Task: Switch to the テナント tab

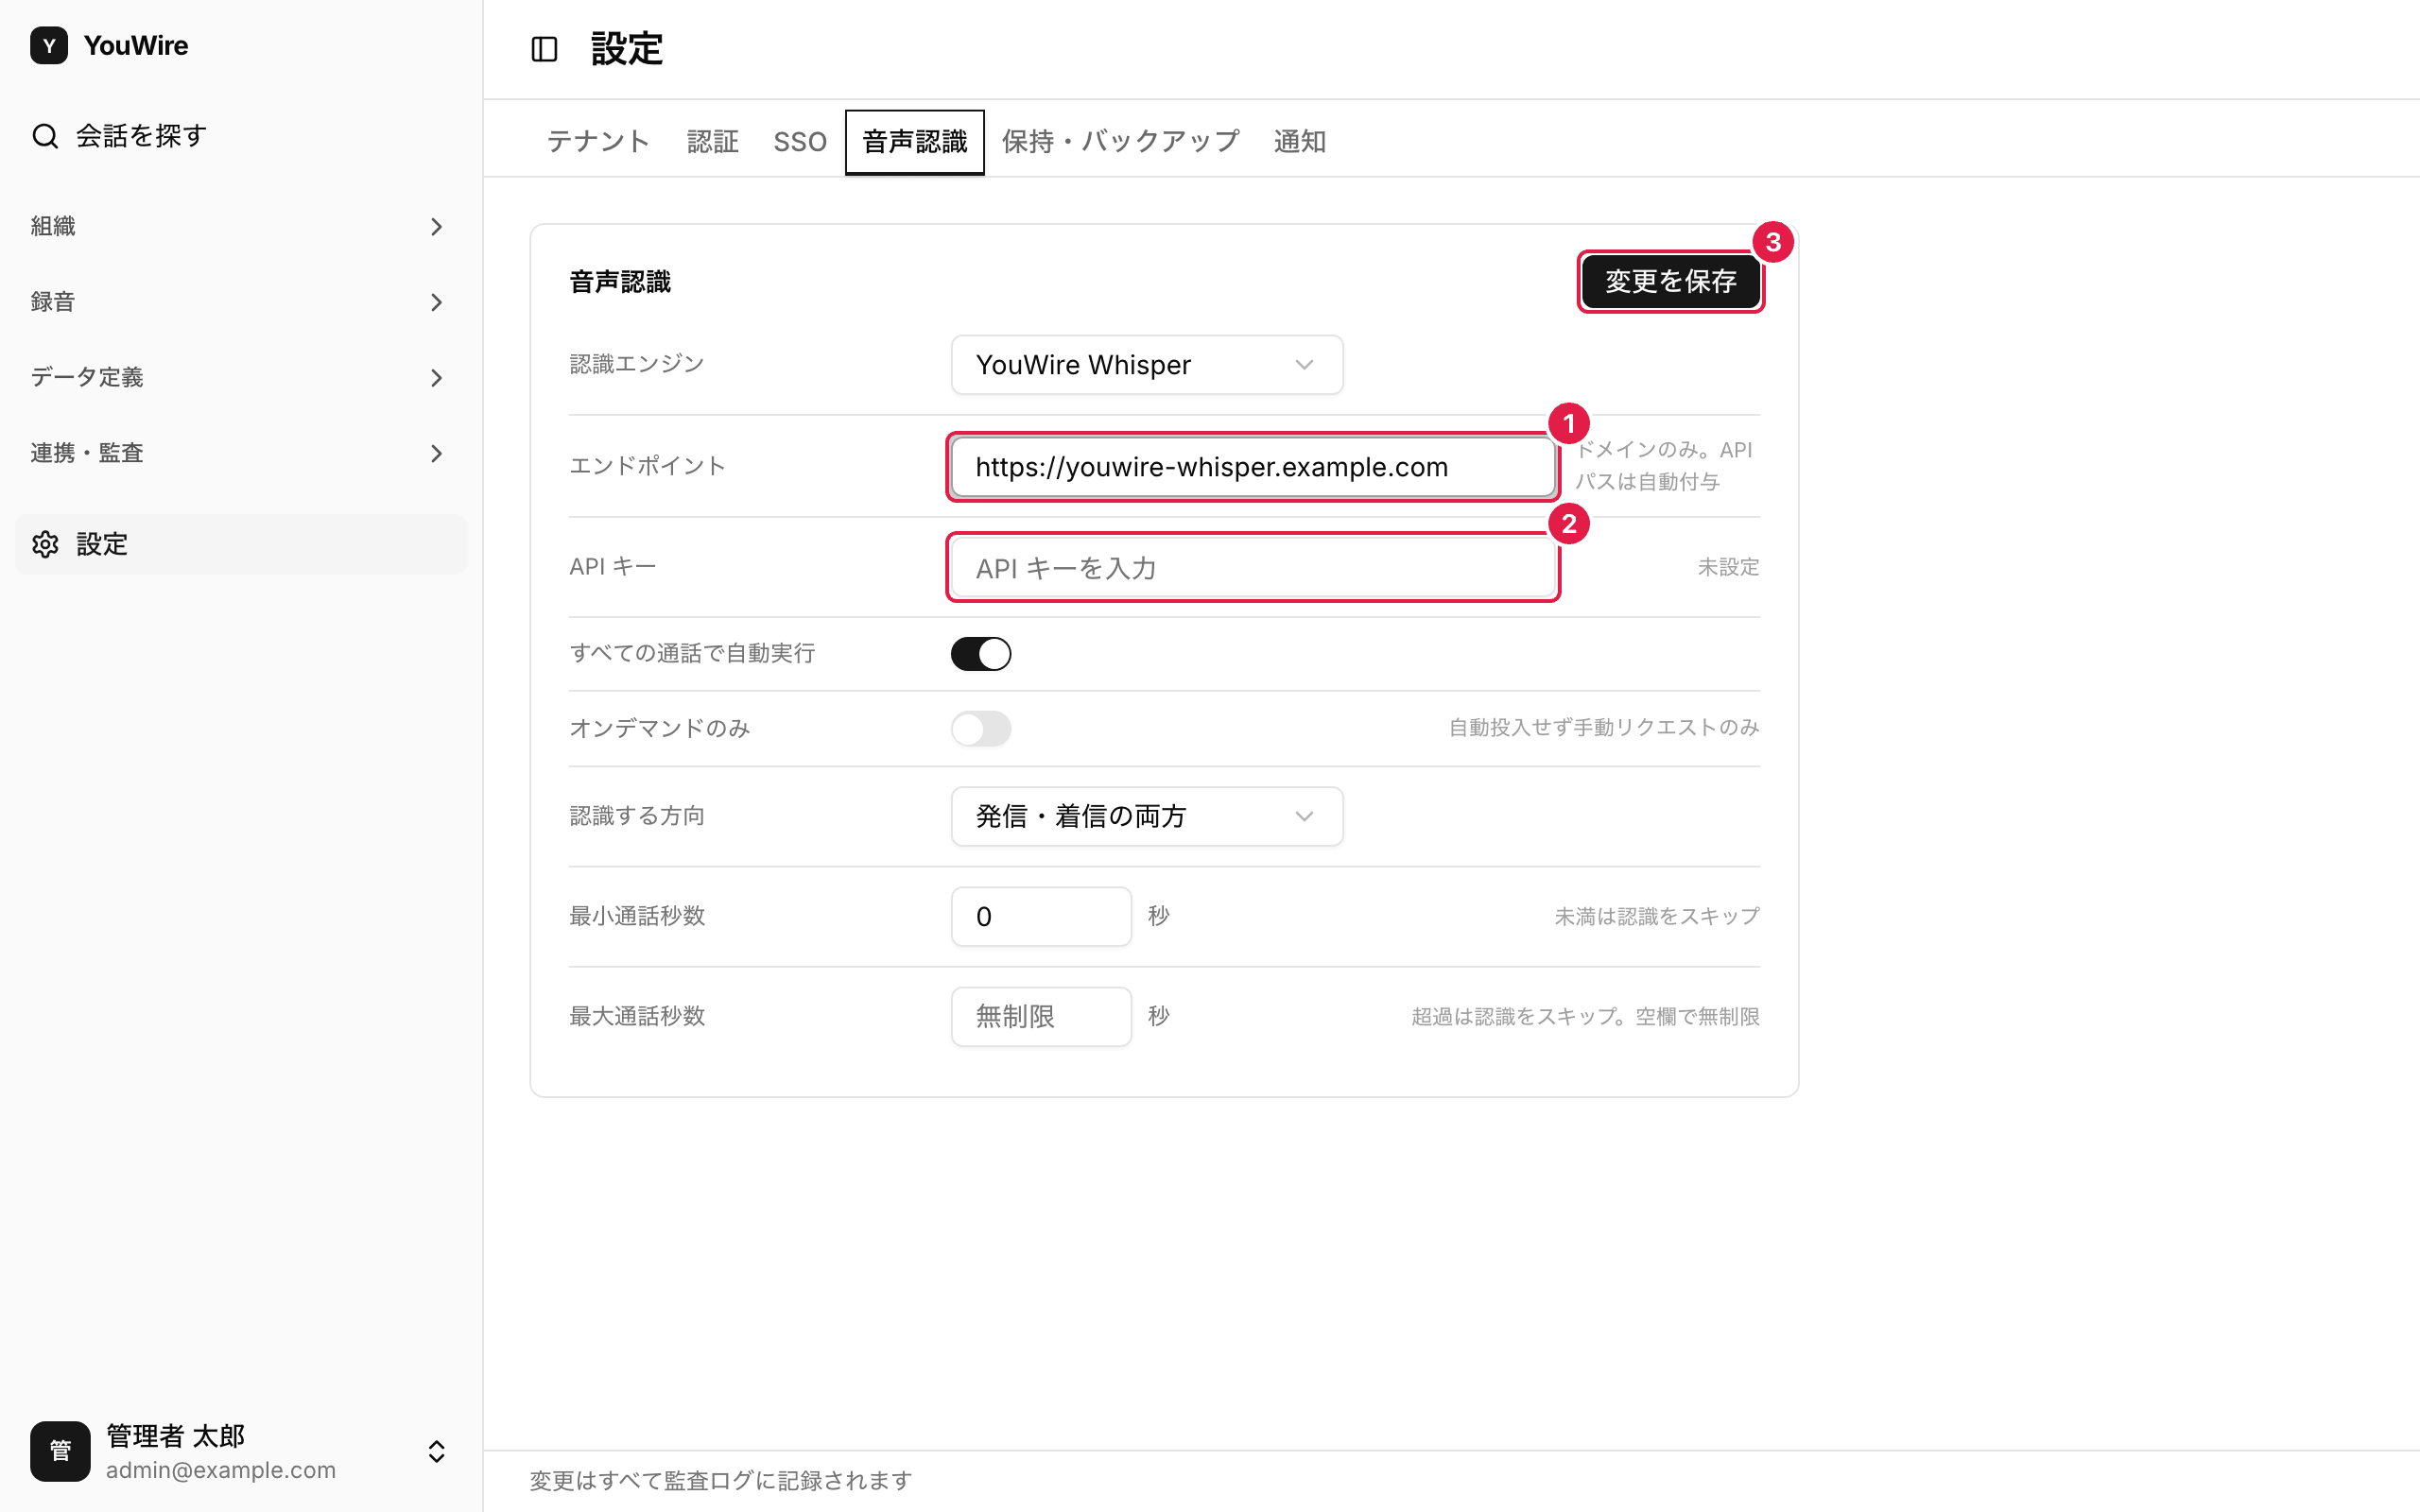Action: click(598, 142)
